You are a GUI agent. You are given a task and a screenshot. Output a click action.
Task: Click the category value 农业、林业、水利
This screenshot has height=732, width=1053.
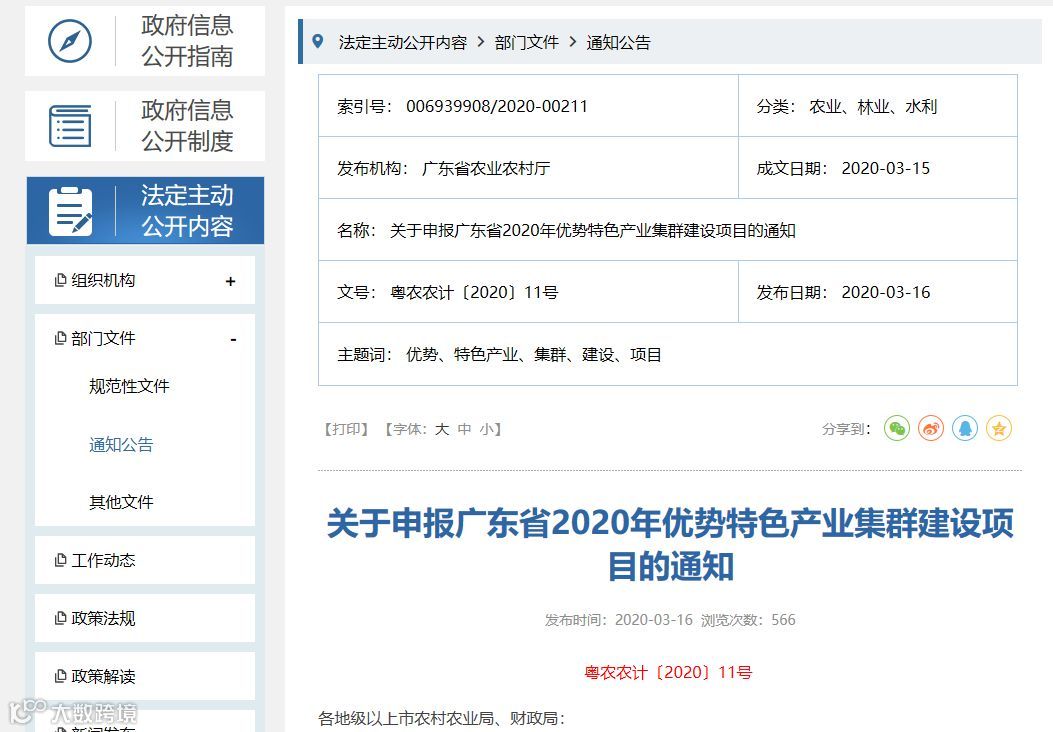pyautogui.click(x=873, y=106)
